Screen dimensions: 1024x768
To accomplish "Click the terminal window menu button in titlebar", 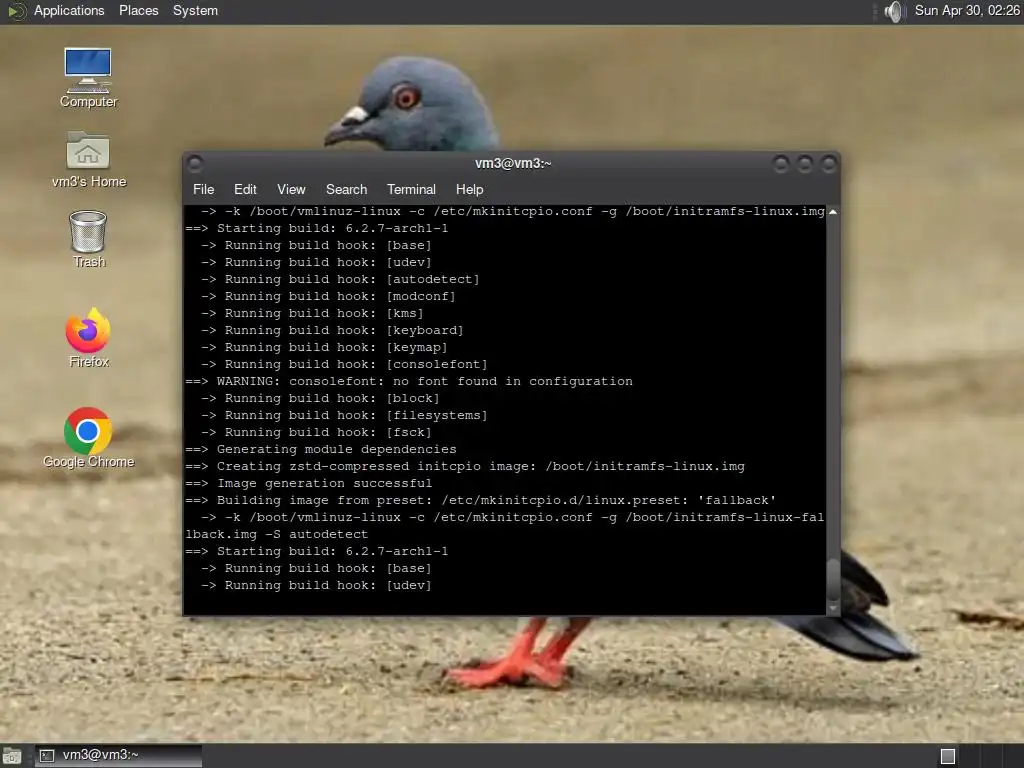I will tap(195, 163).
